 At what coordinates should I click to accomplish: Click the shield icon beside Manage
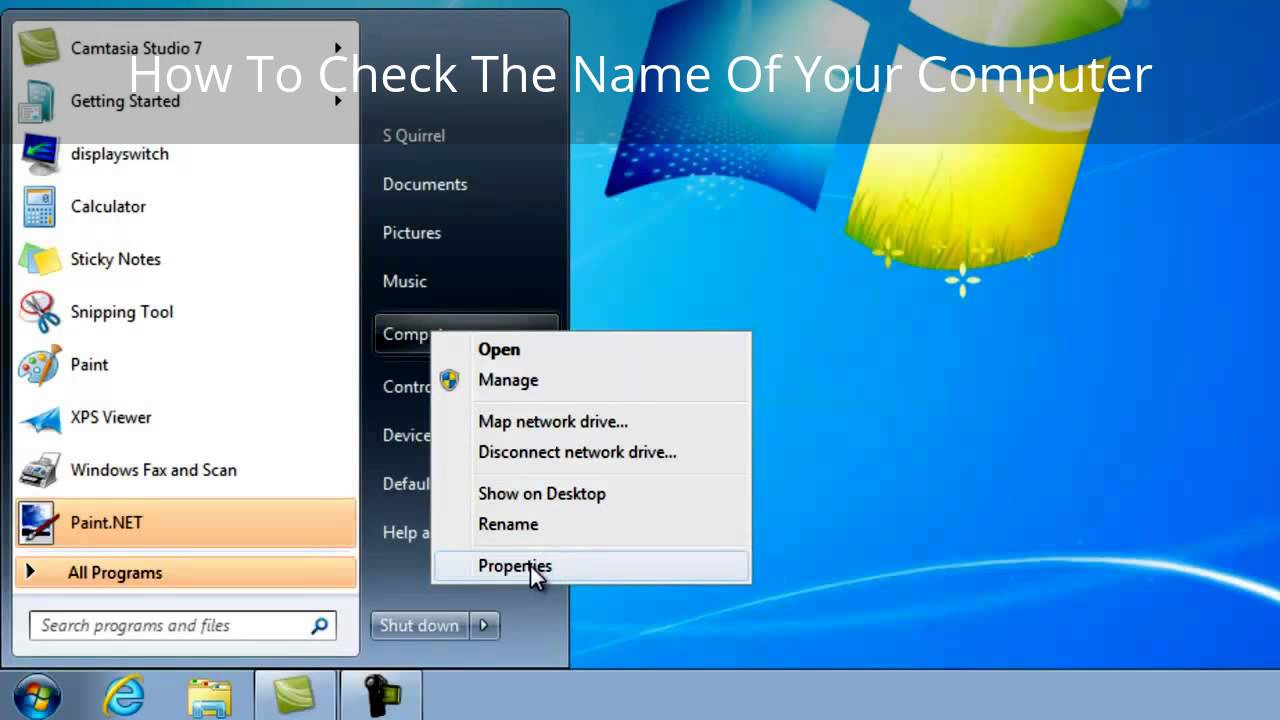click(x=449, y=380)
